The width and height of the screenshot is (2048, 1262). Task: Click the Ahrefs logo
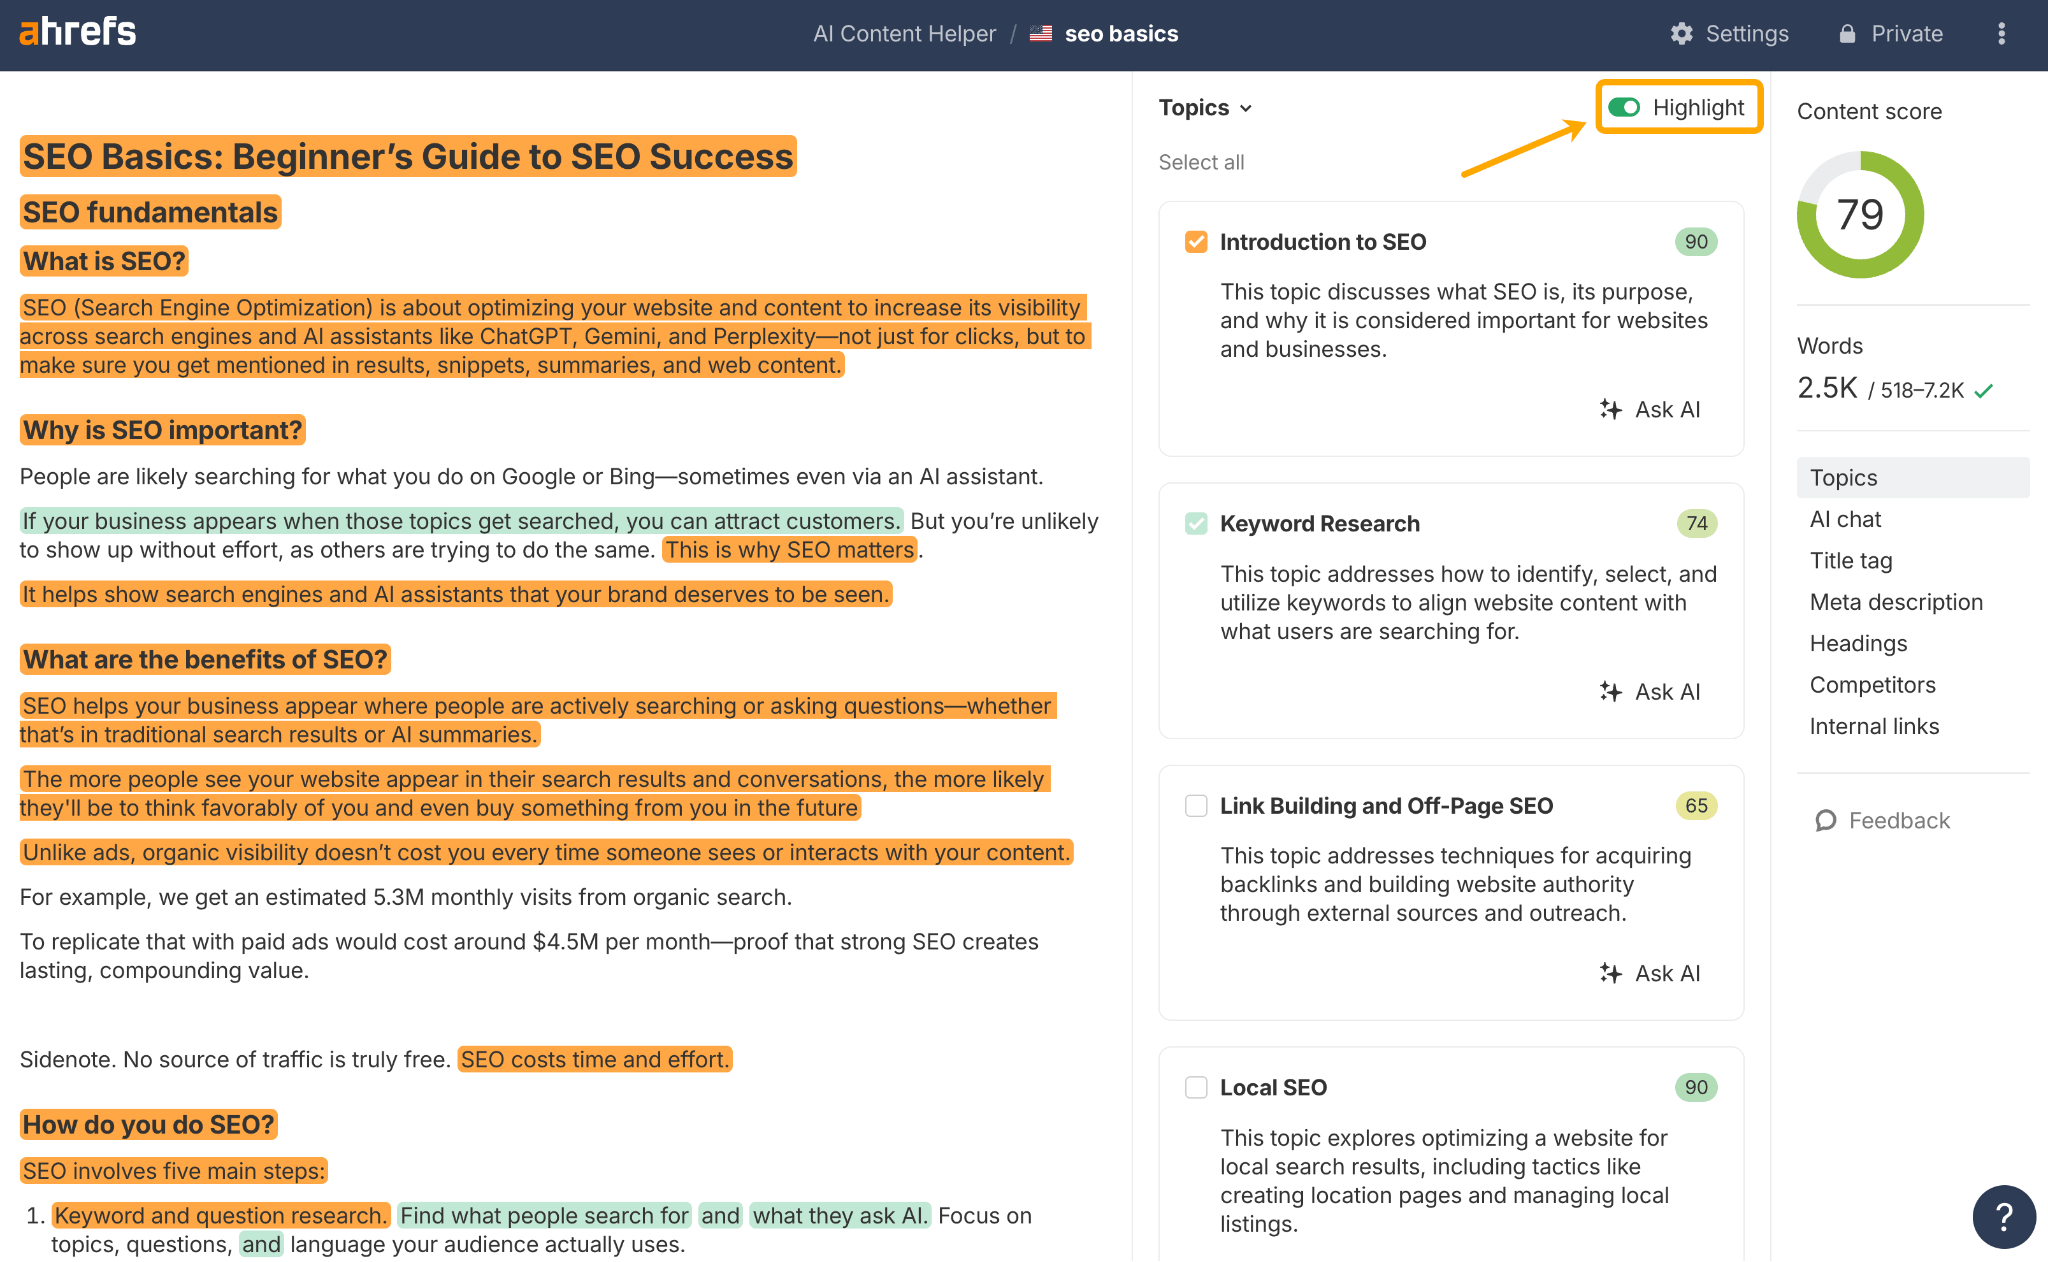pos(77,32)
